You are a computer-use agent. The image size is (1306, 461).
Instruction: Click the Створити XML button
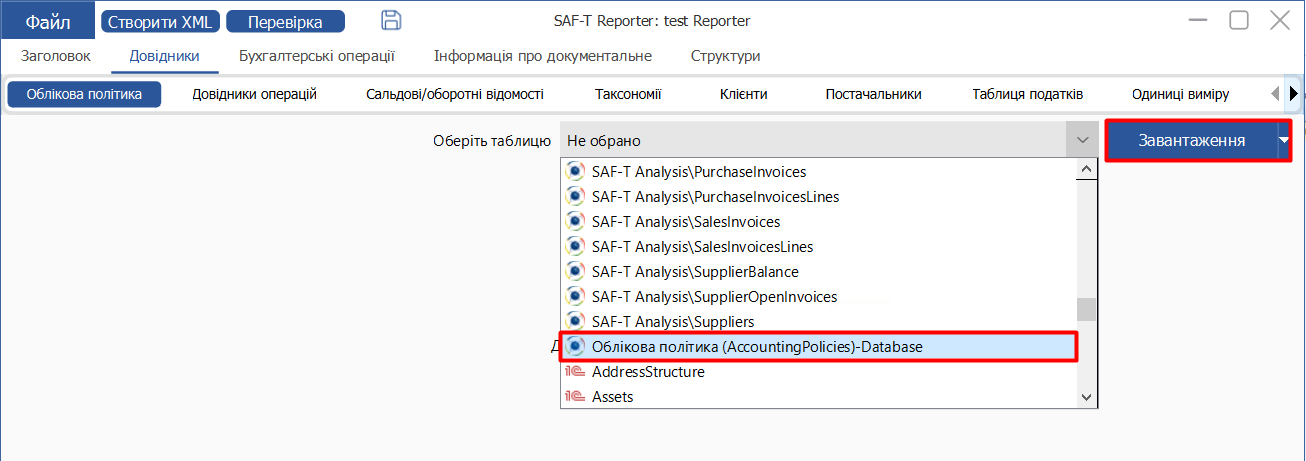click(160, 21)
